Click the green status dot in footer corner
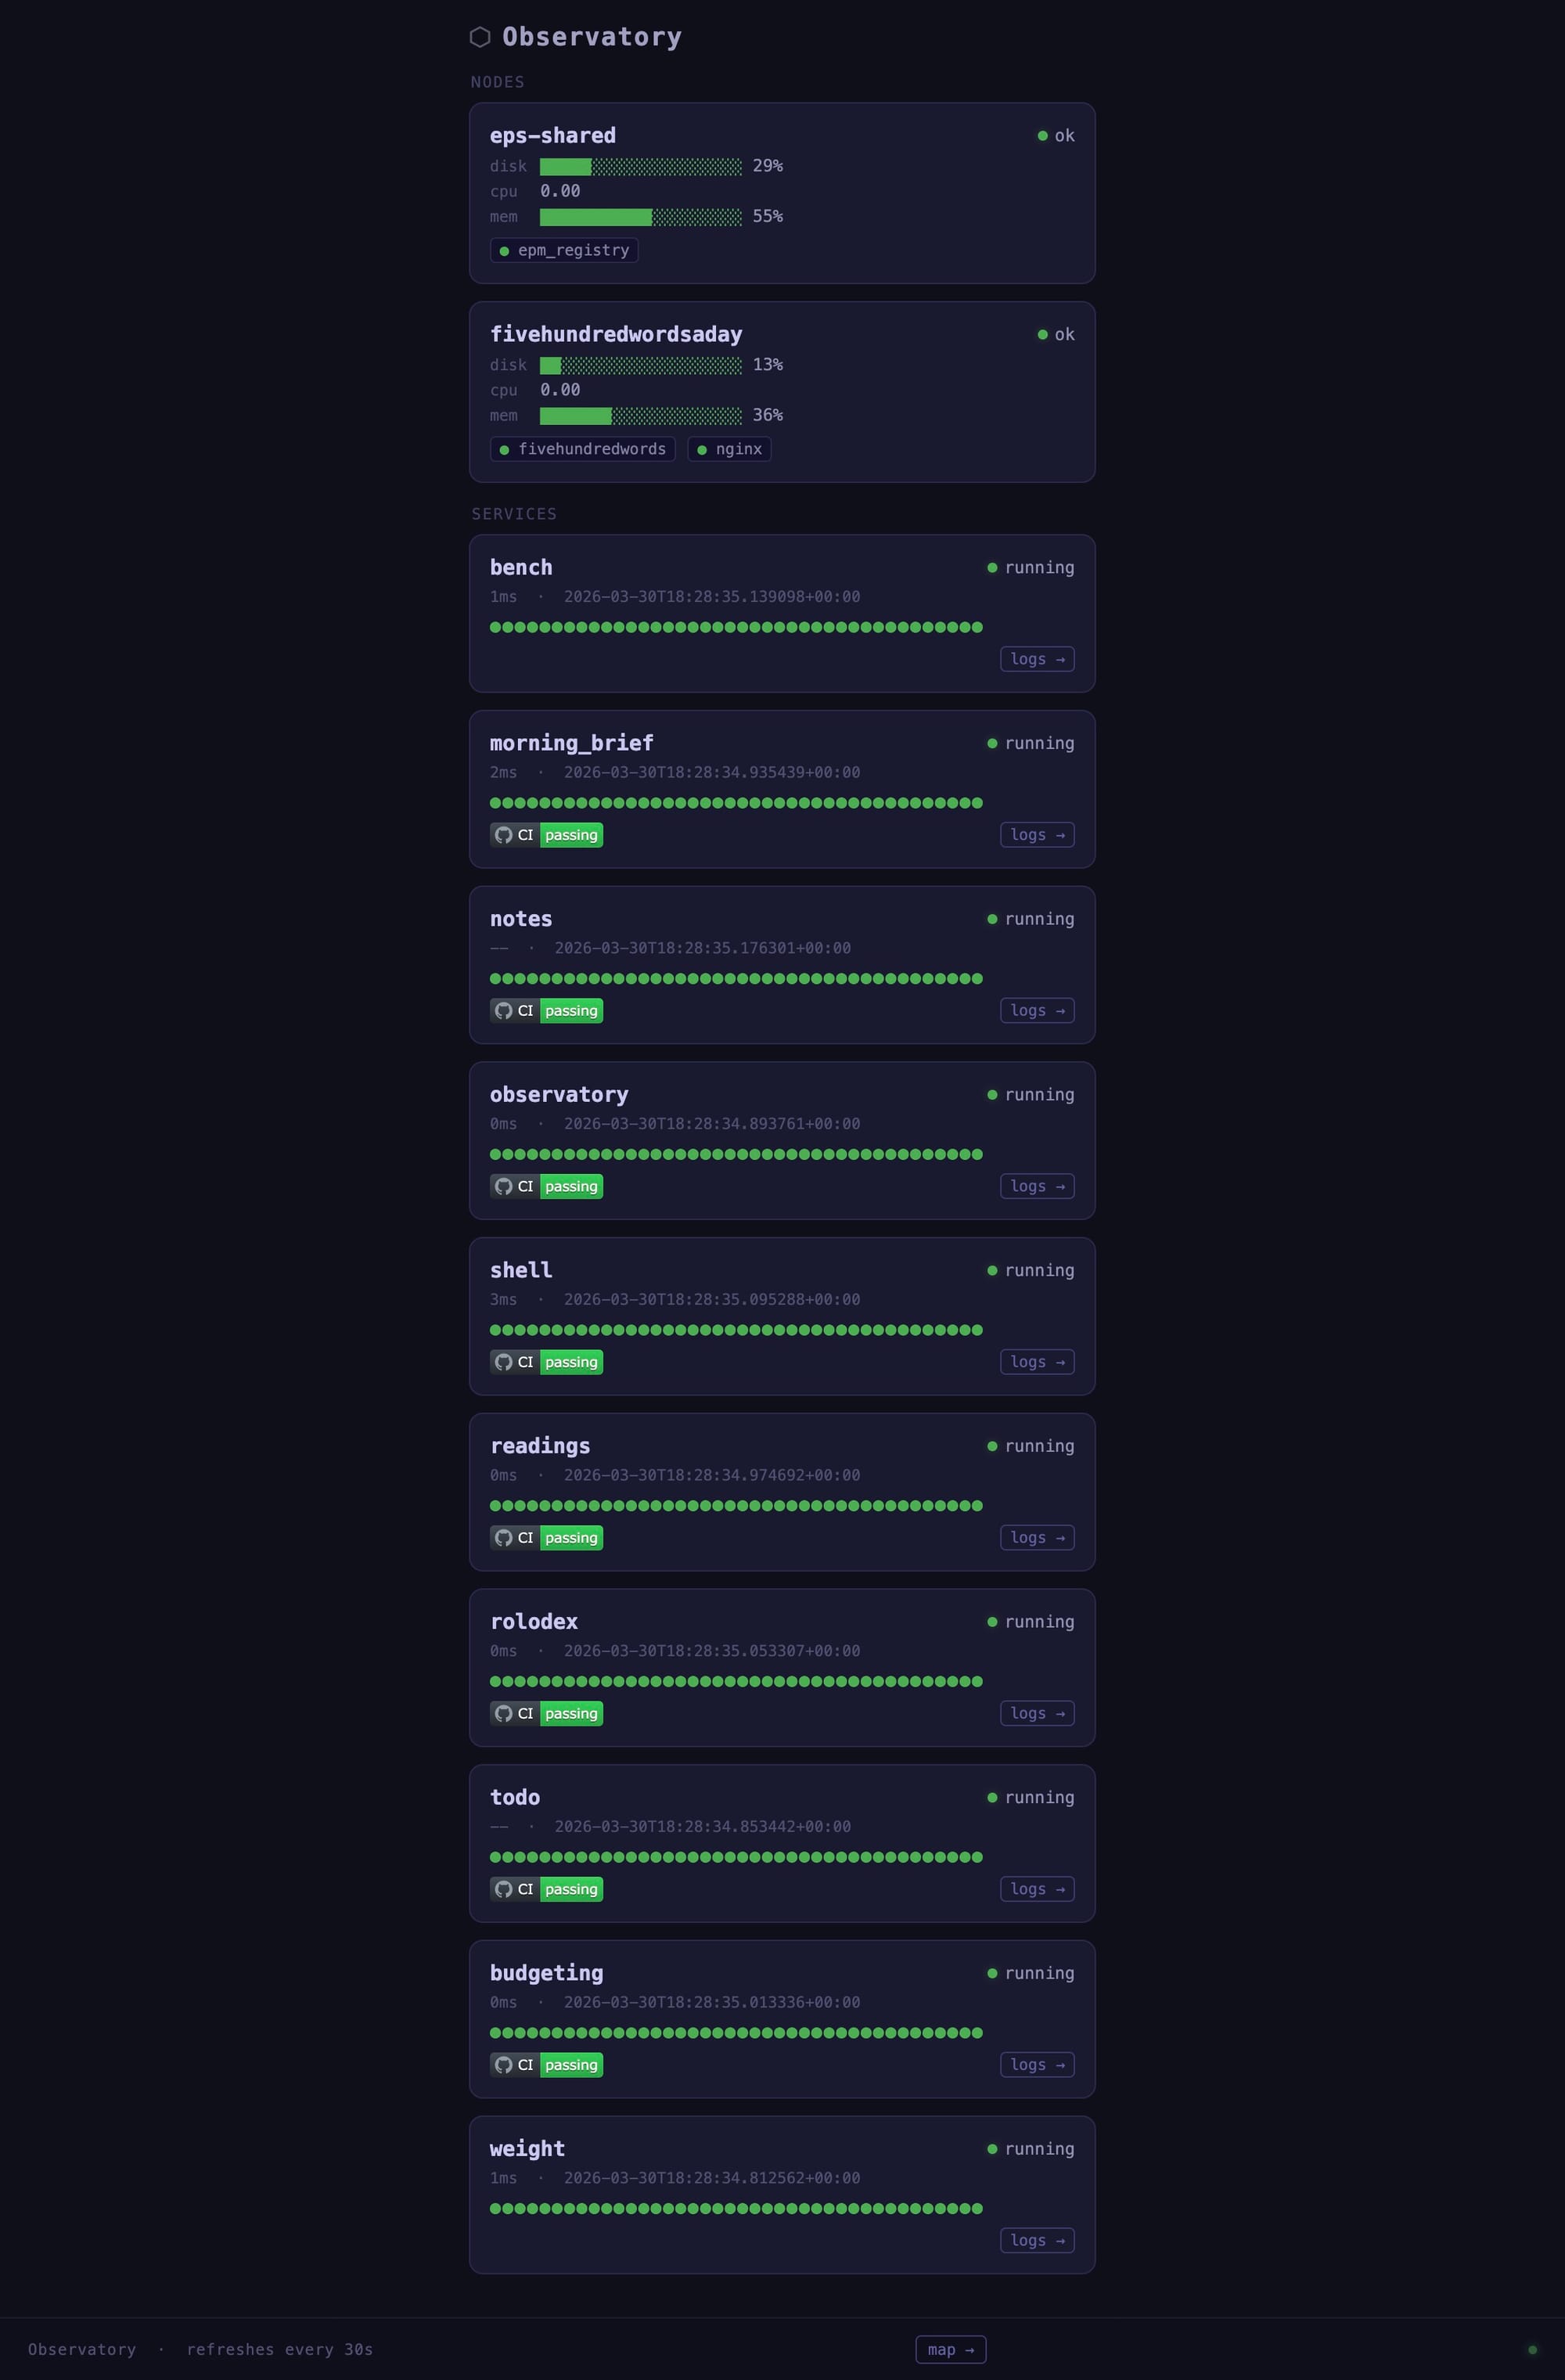 pos(1532,2350)
